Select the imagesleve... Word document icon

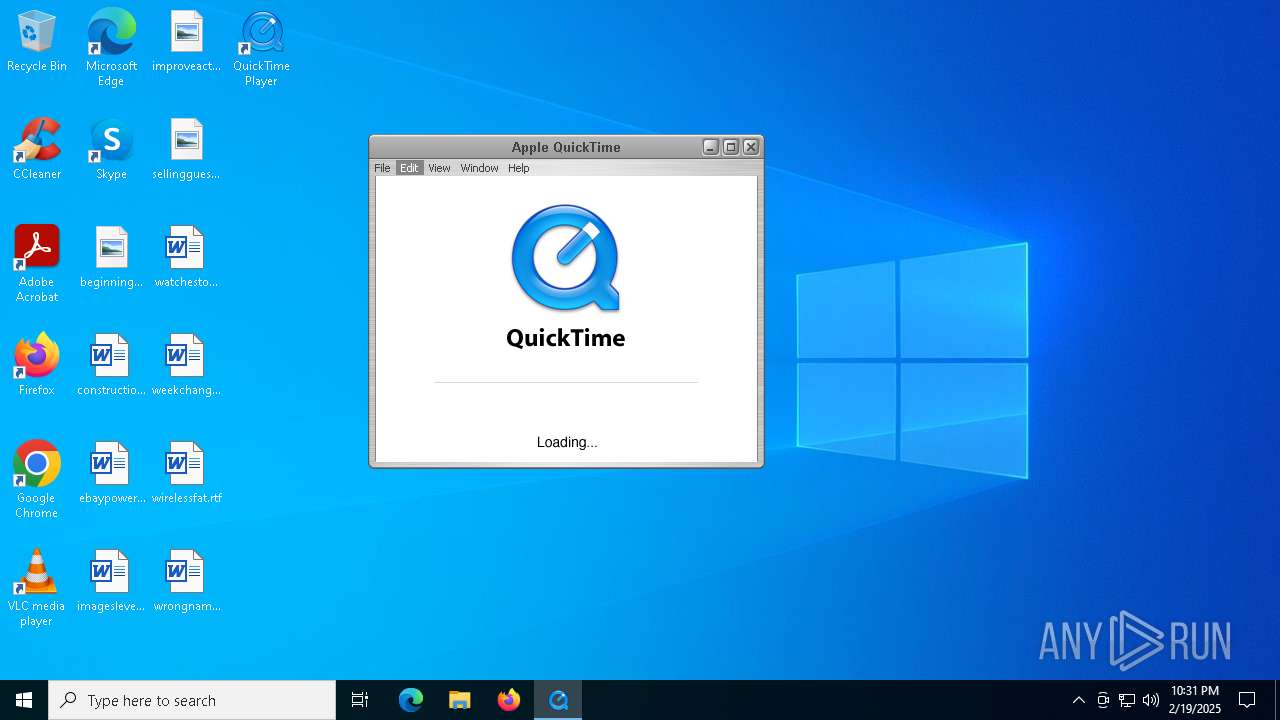pos(111,582)
